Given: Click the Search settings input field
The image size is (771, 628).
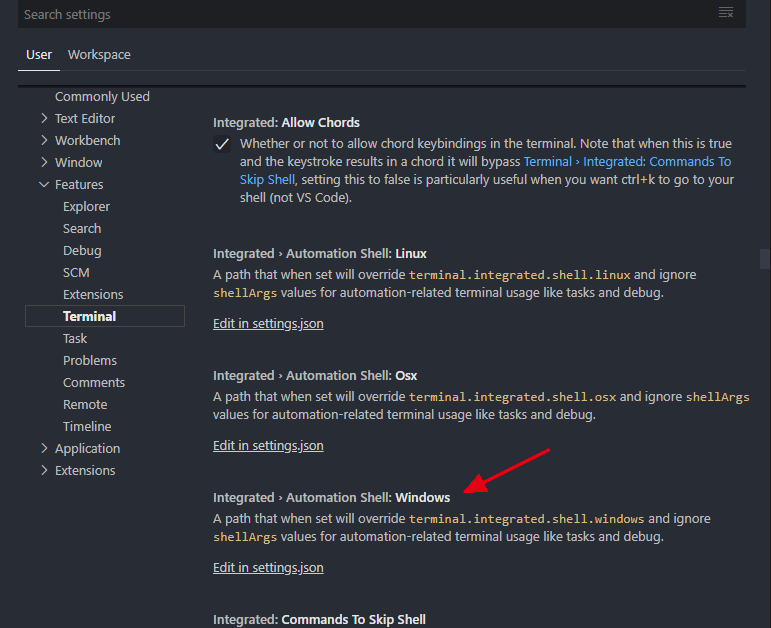Looking at the screenshot, I should [x=364, y=14].
